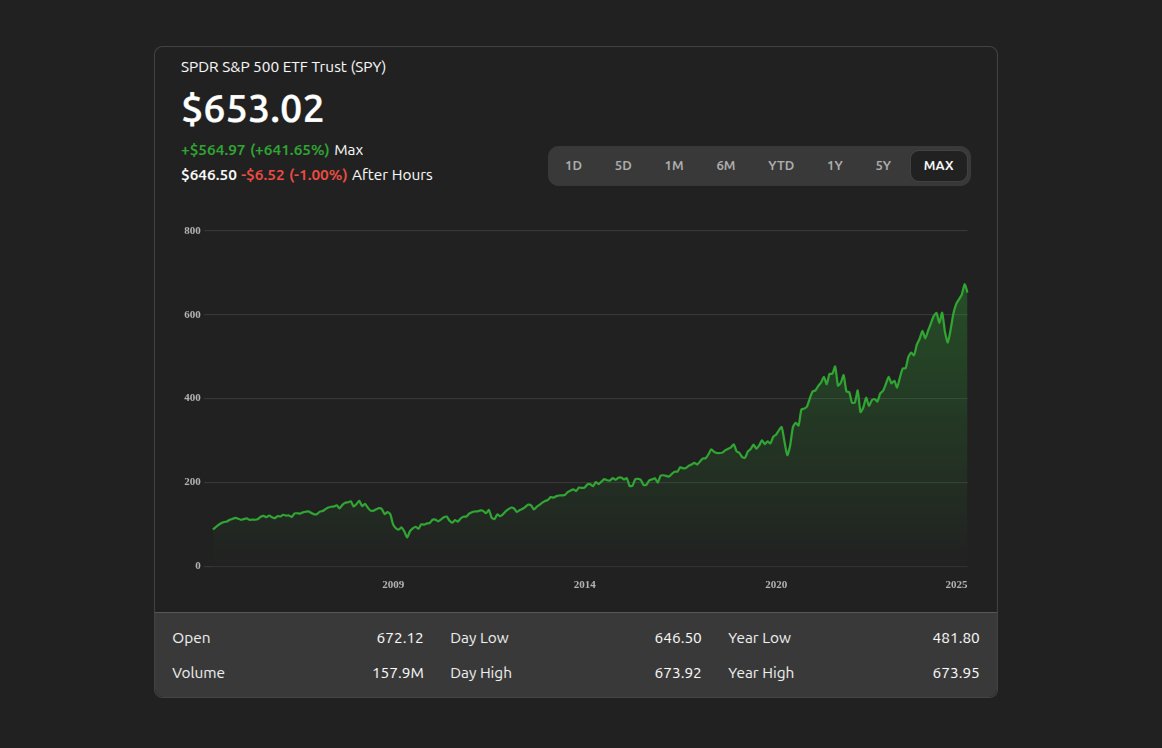
Task: Click the +$564.97 (+641.65%) gain text
Action: (x=255, y=150)
